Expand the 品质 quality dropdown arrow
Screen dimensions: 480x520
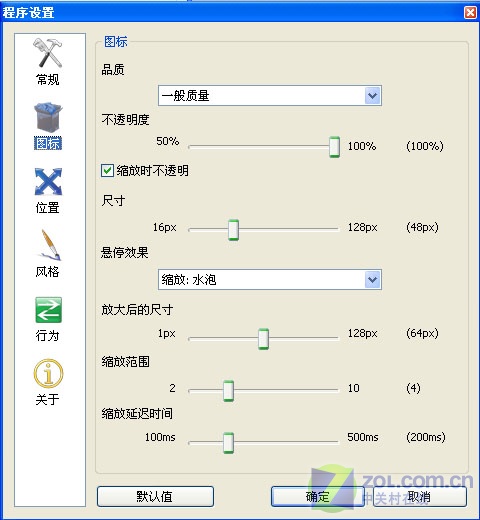tap(372, 96)
